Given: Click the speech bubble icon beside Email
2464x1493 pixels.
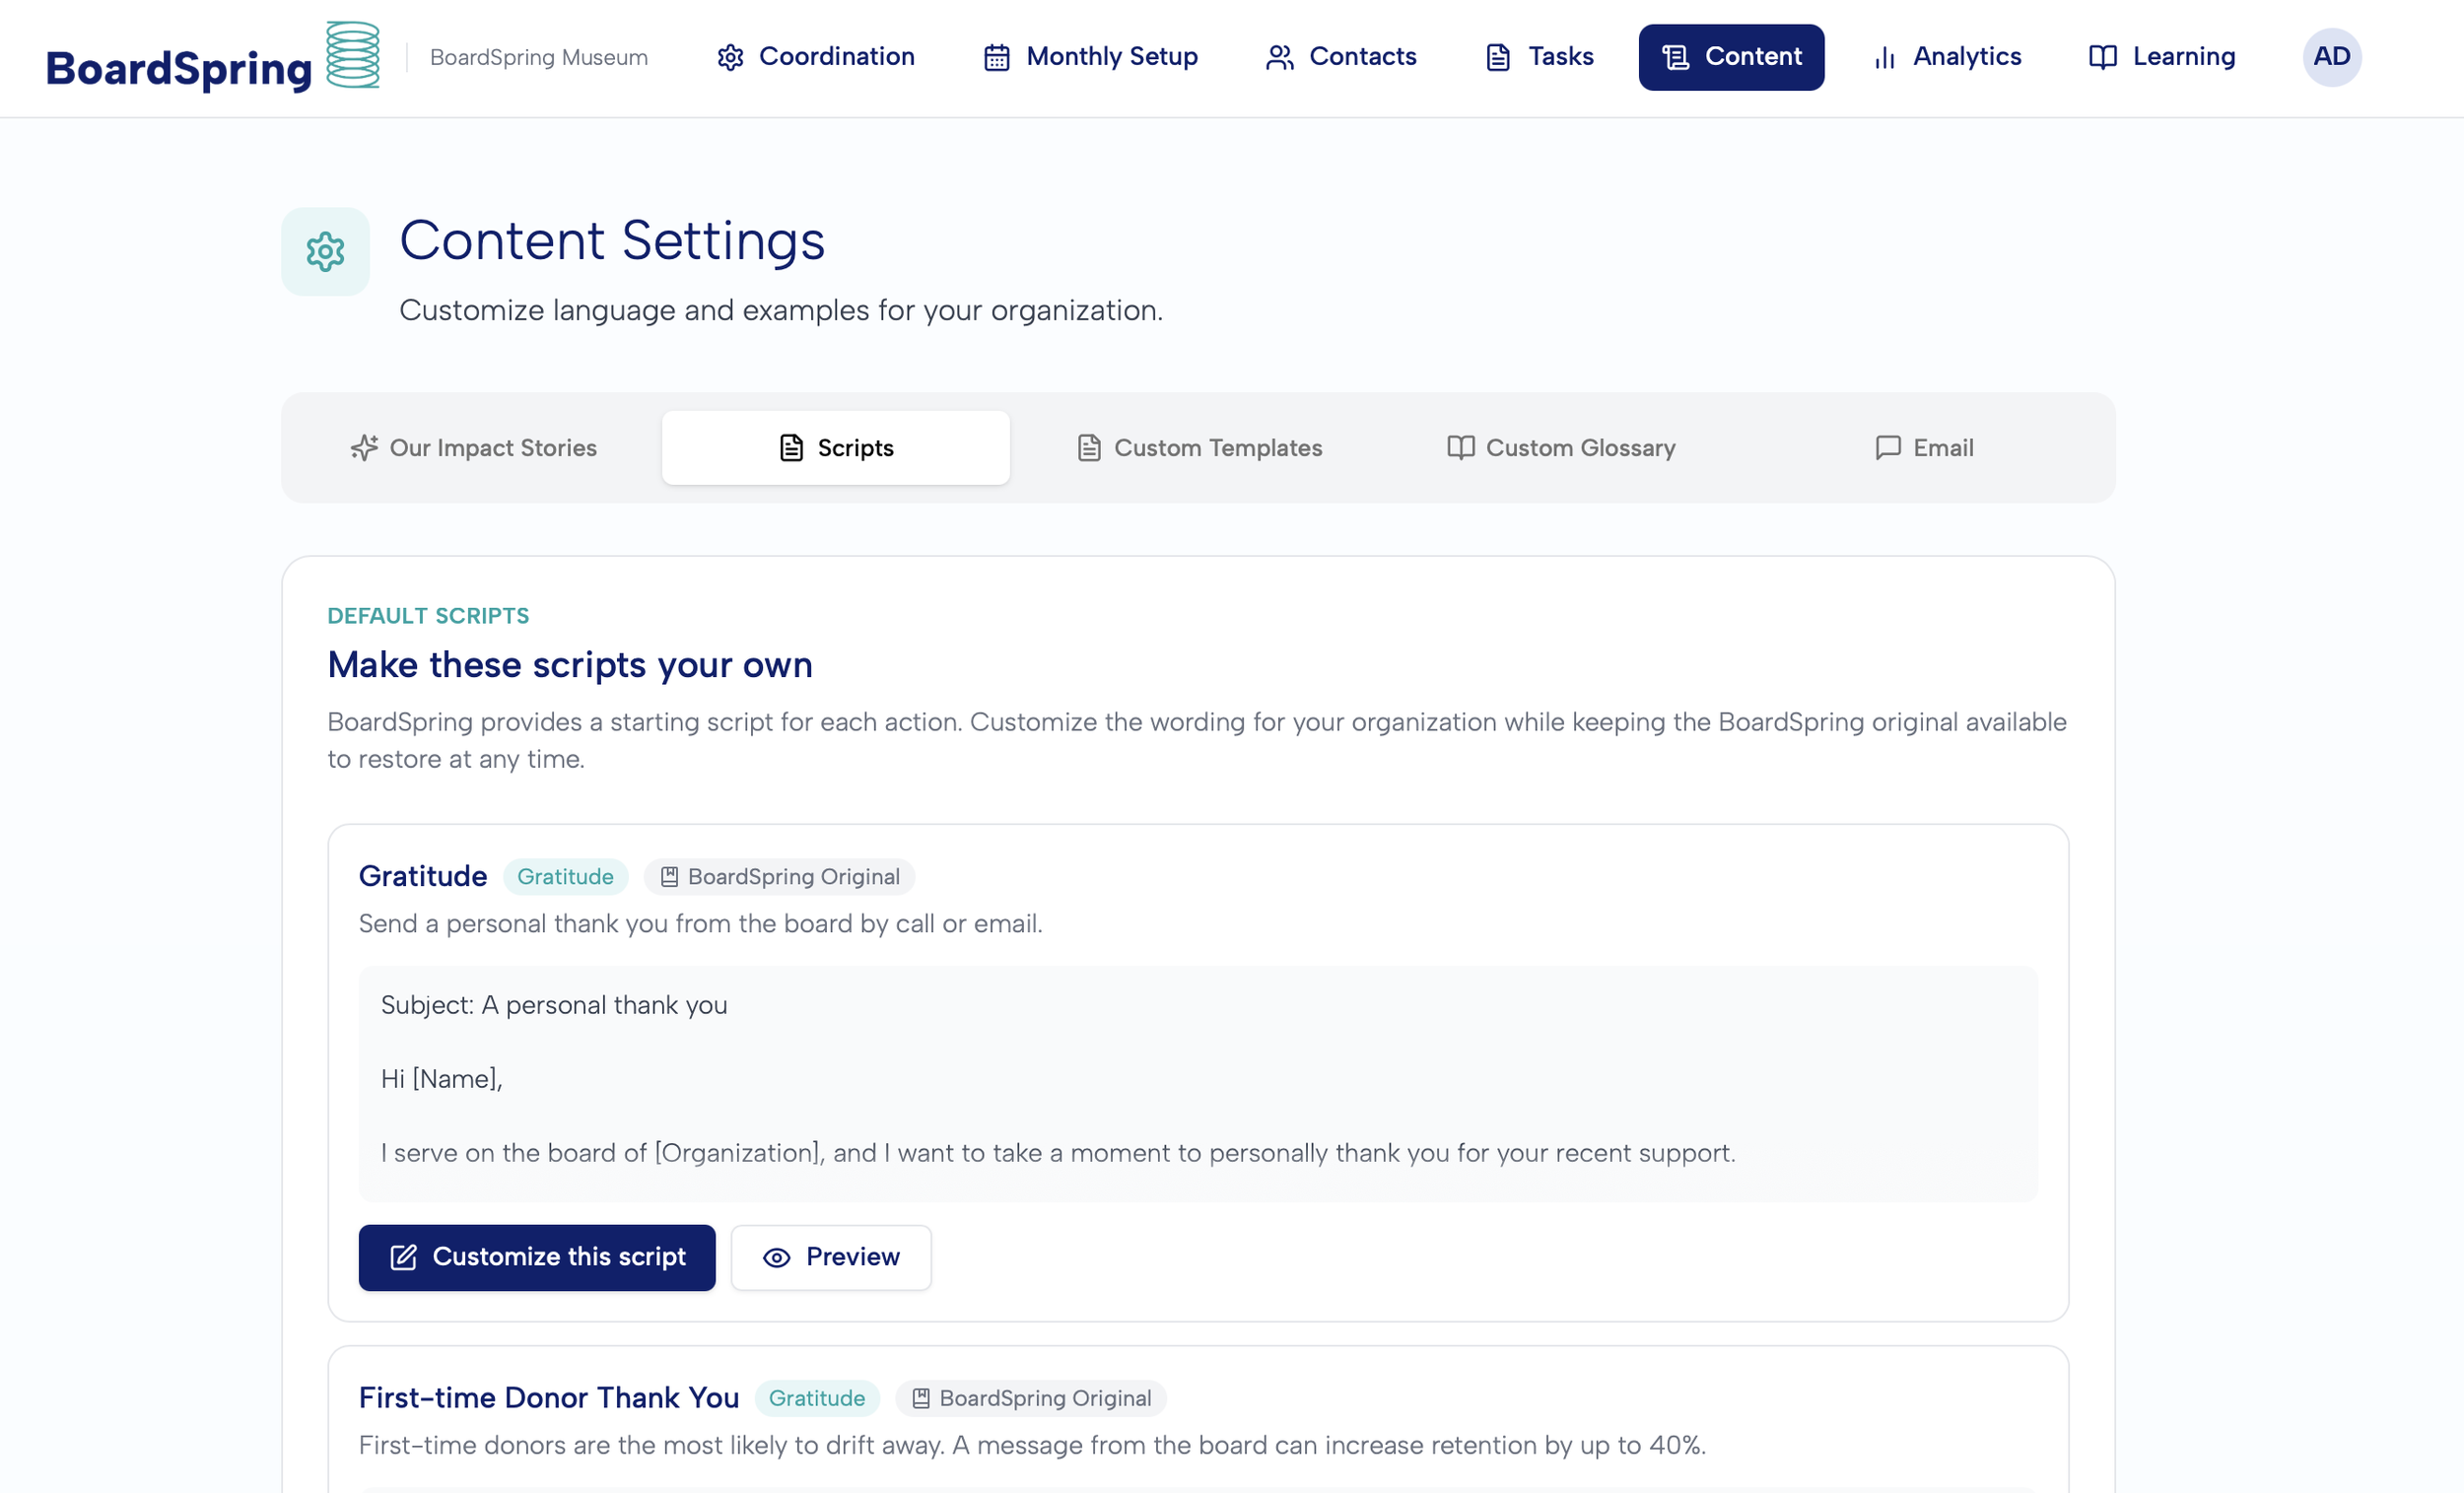Looking at the screenshot, I should coord(1888,448).
